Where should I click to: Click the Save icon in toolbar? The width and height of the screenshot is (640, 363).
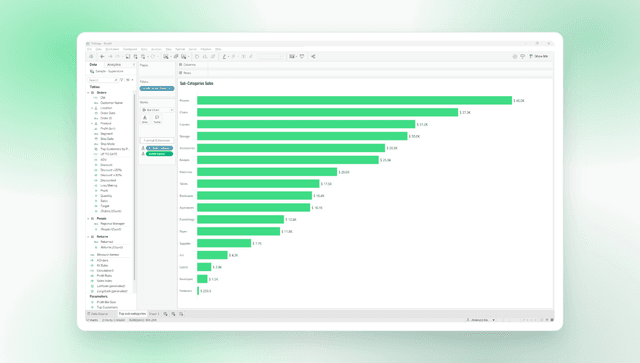pos(128,56)
